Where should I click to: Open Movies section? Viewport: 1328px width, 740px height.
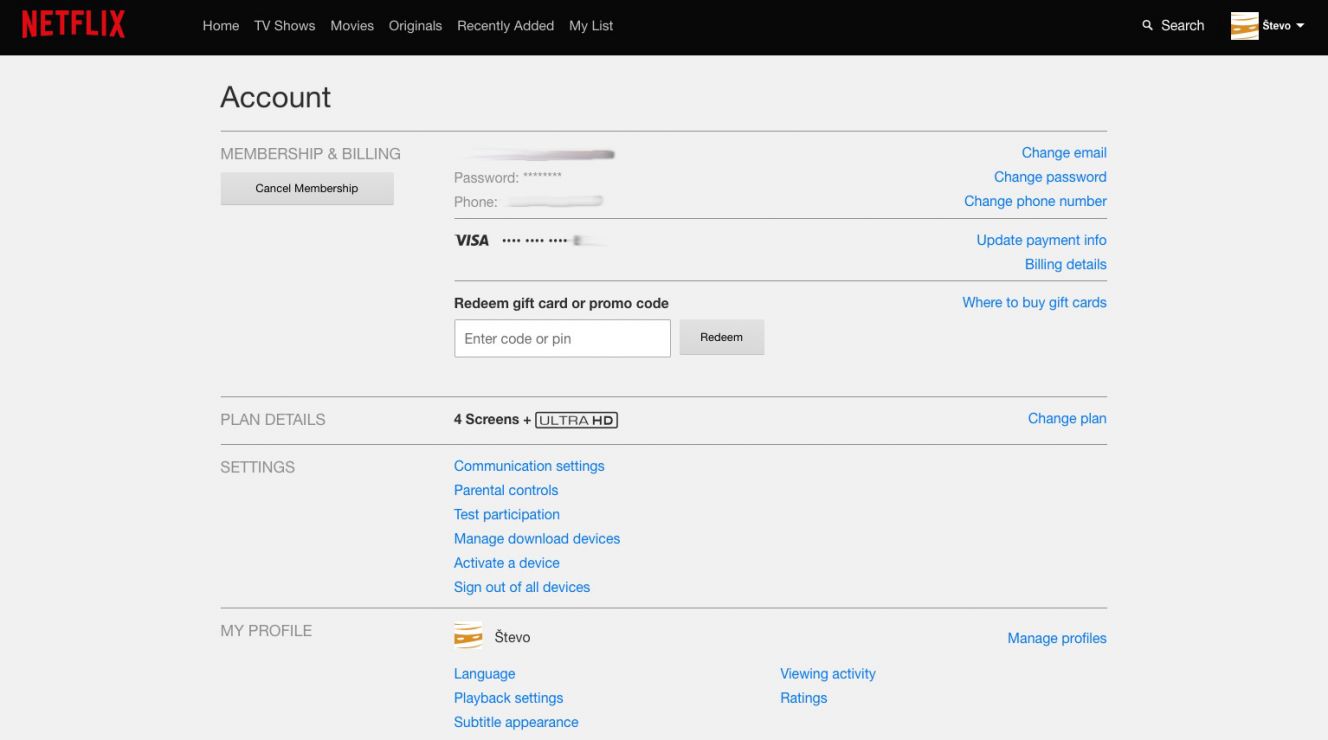(x=352, y=26)
